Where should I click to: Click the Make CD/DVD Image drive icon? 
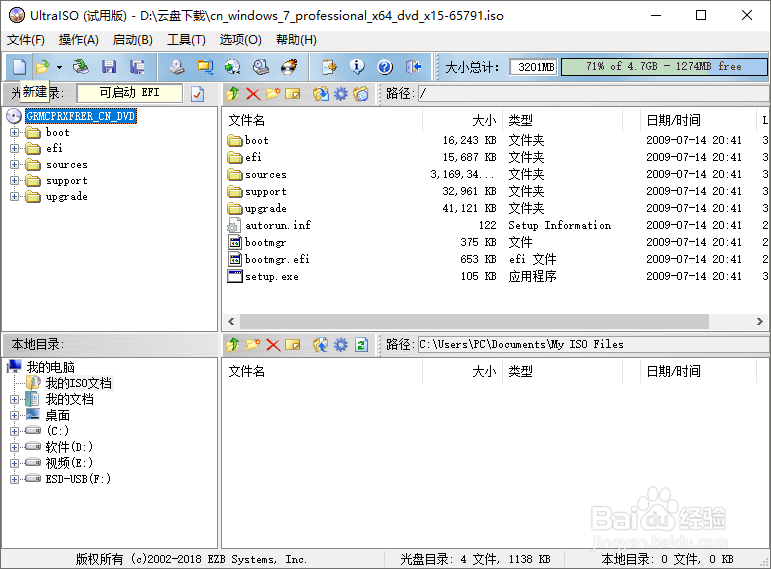pos(177,66)
